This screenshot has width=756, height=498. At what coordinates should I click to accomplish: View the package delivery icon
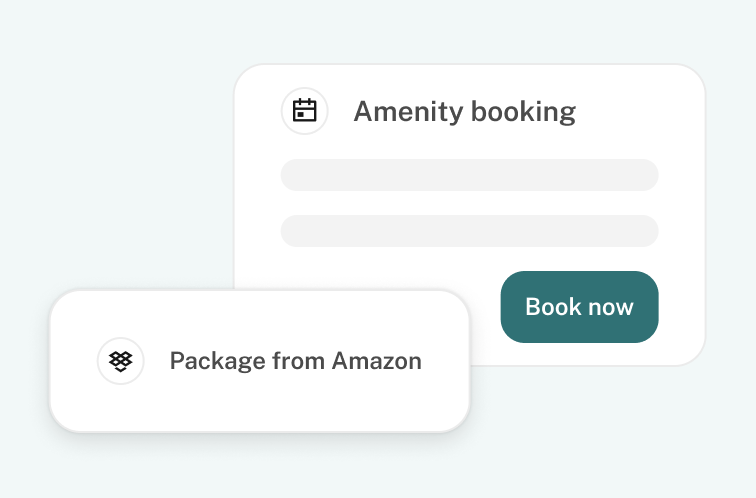pos(121,361)
